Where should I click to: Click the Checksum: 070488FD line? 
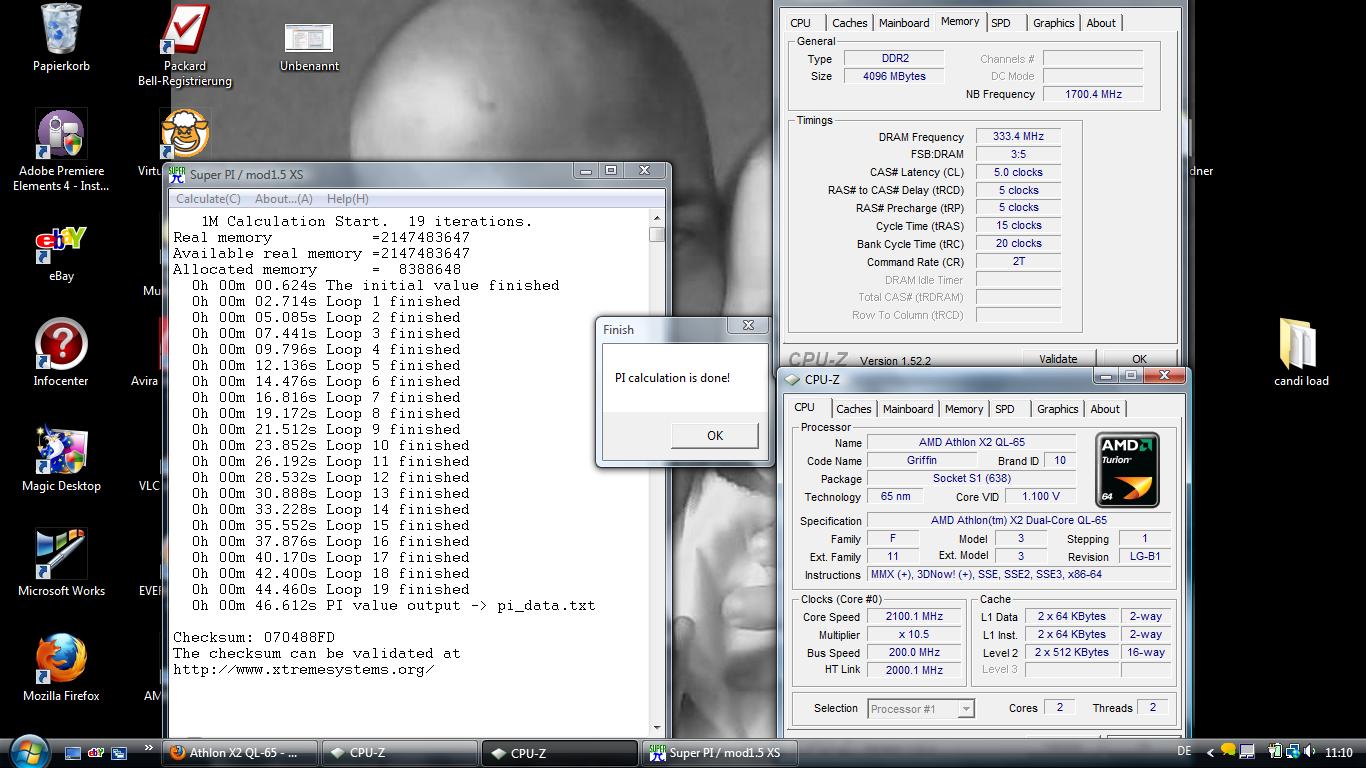[x=254, y=637]
